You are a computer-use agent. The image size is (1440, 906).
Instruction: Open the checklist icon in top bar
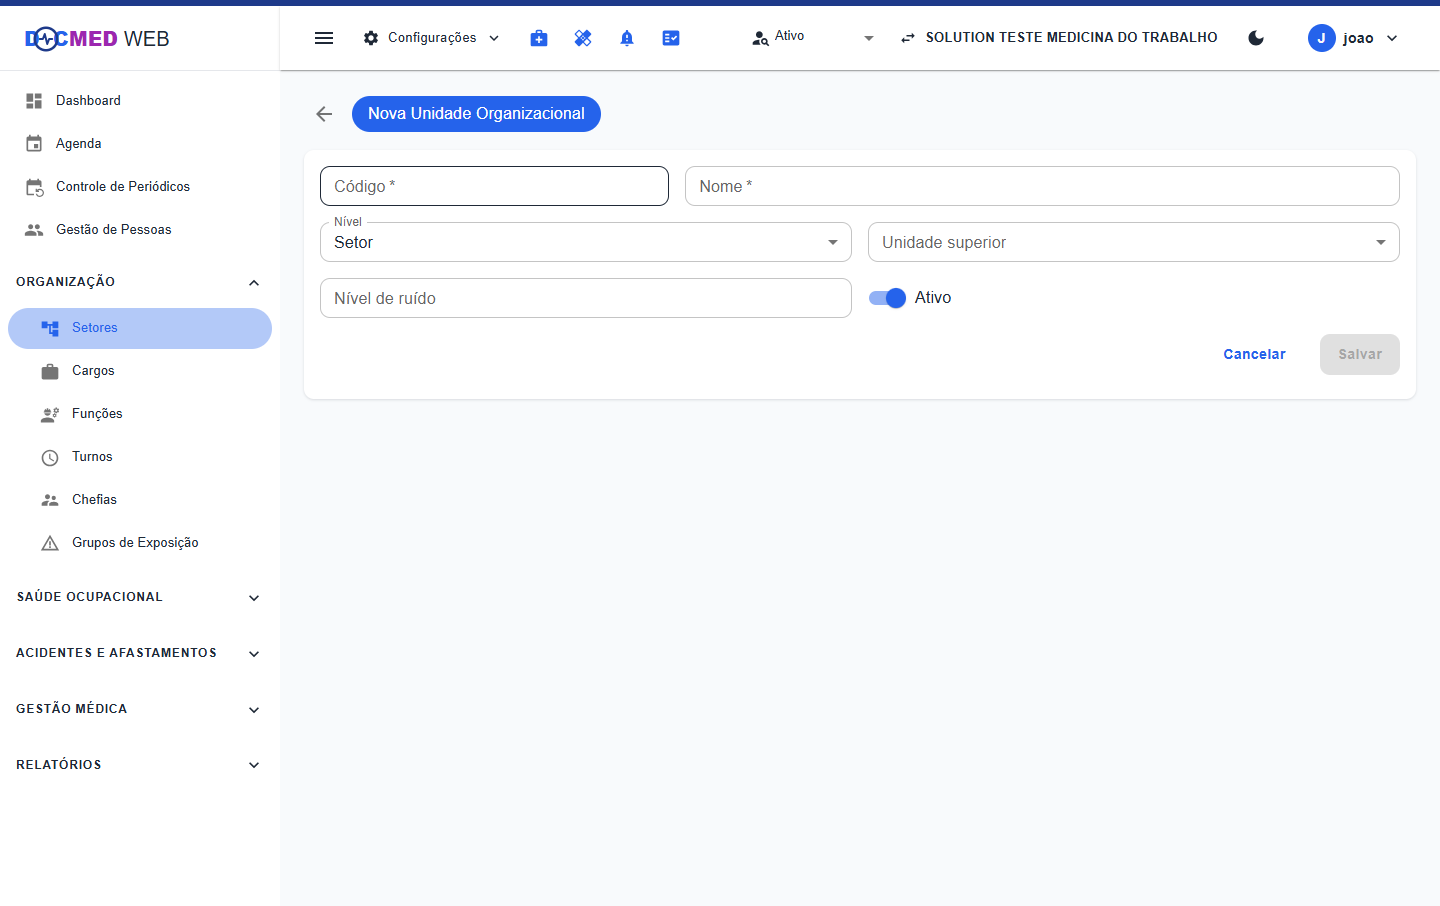click(671, 38)
